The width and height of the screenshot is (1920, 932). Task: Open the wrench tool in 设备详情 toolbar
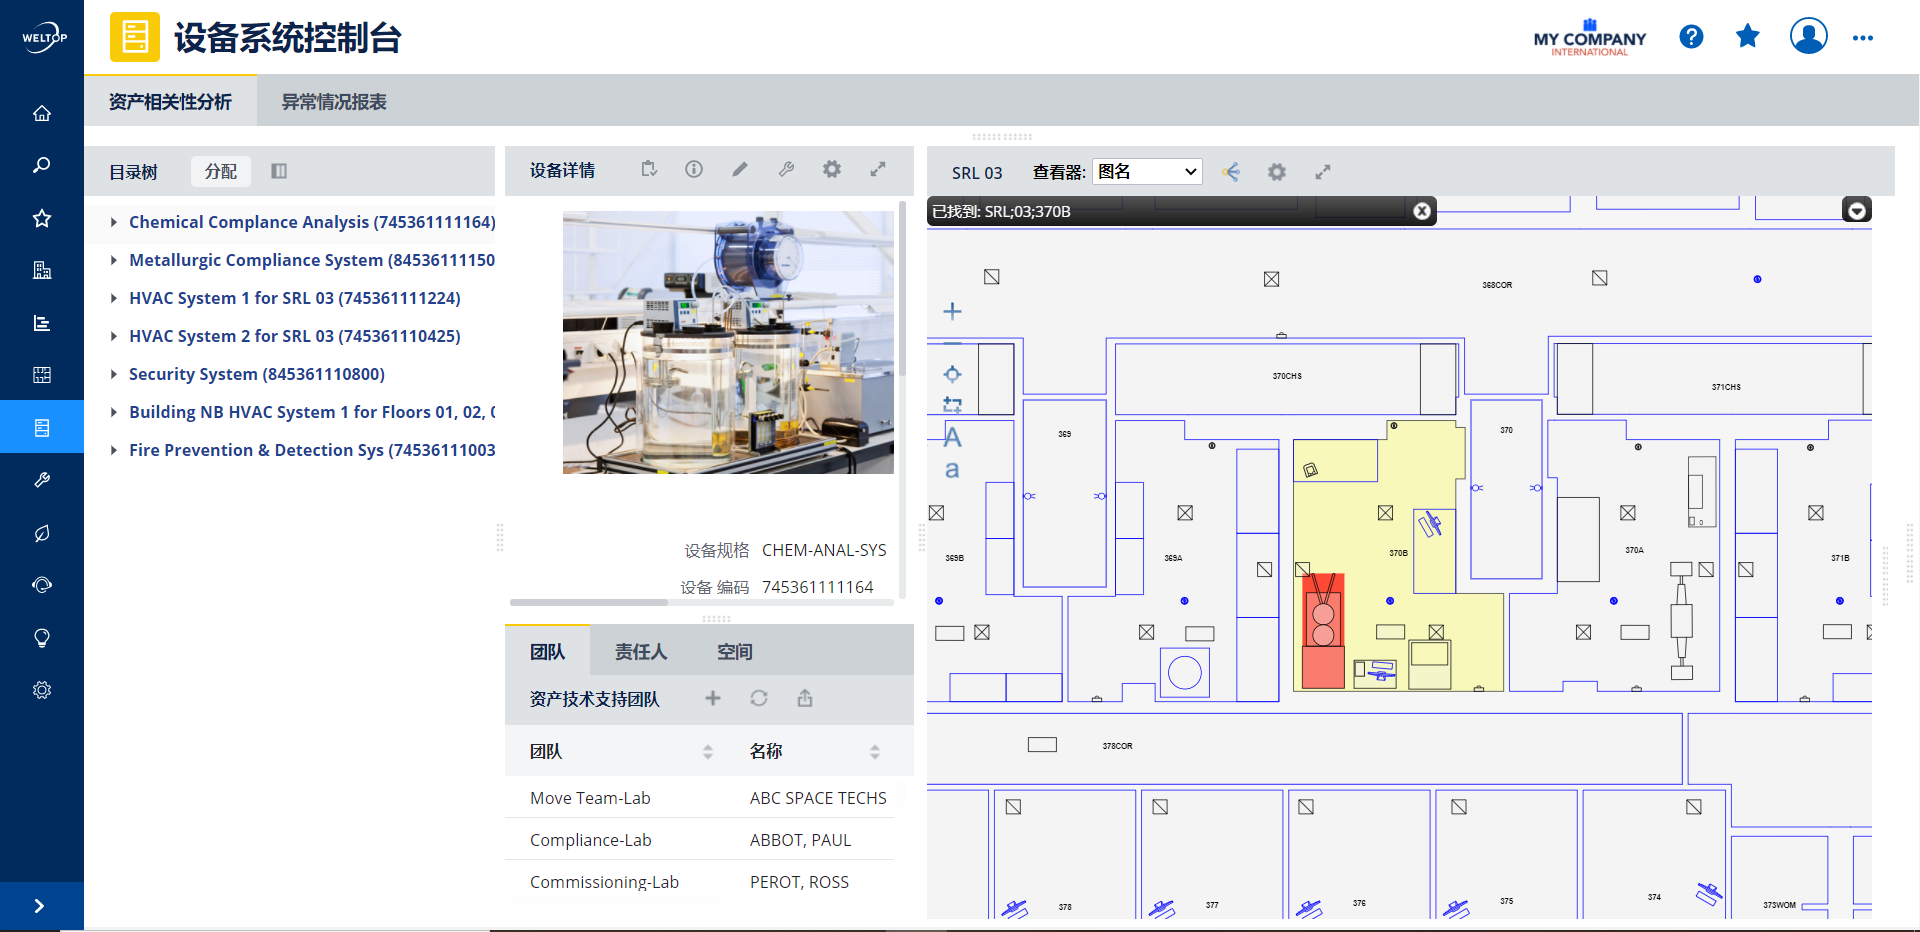787,170
